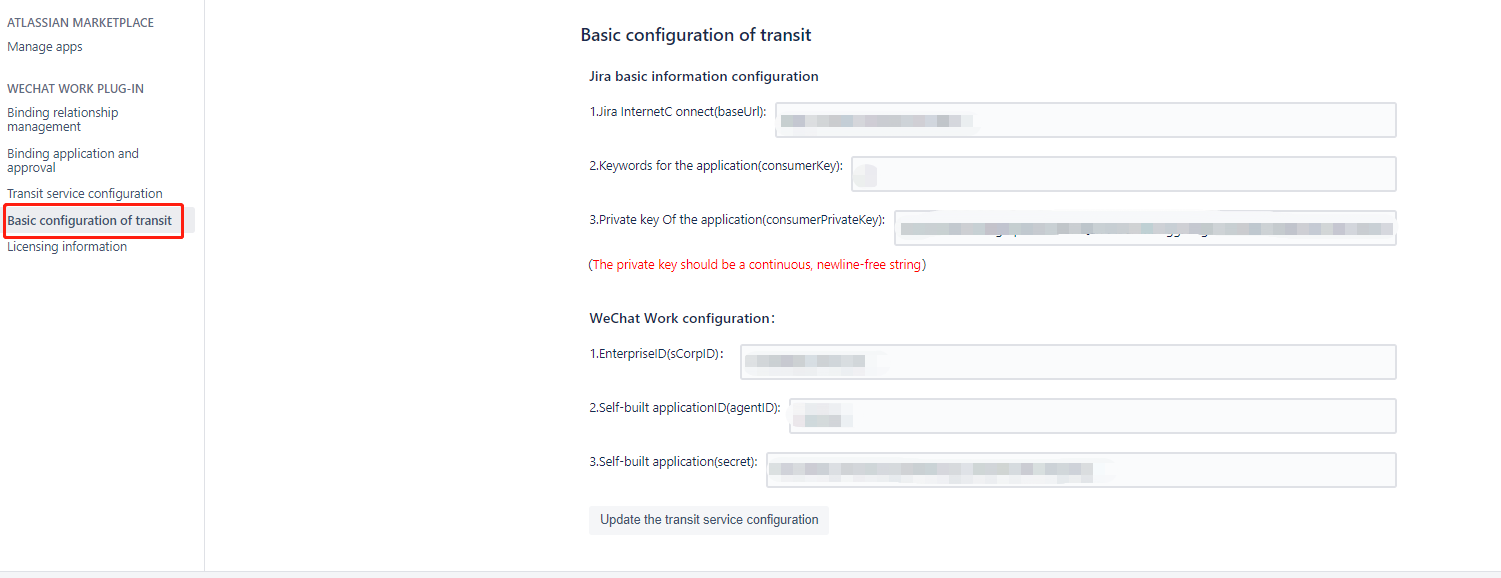Click the Basic configuration of transit page title
Viewport: 1501px width, 578px height.
[x=696, y=35]
